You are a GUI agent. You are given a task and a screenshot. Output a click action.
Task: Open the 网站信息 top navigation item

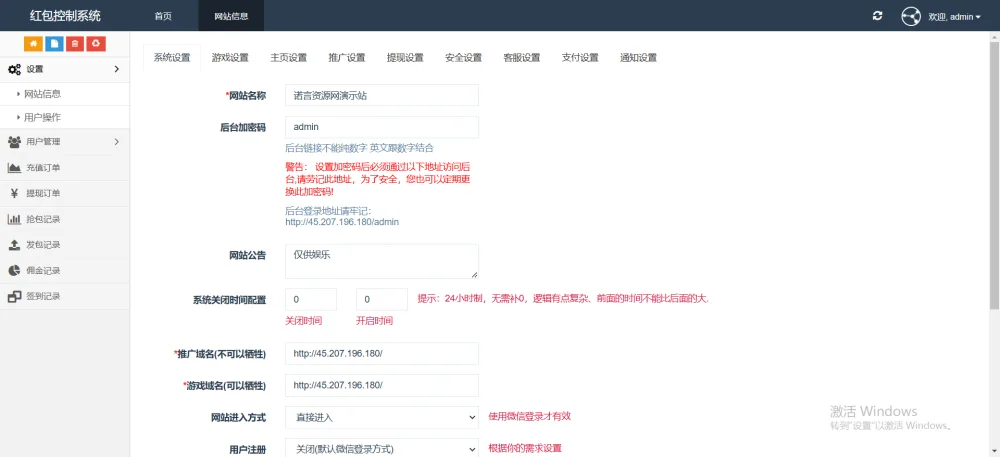coord(232,16)
